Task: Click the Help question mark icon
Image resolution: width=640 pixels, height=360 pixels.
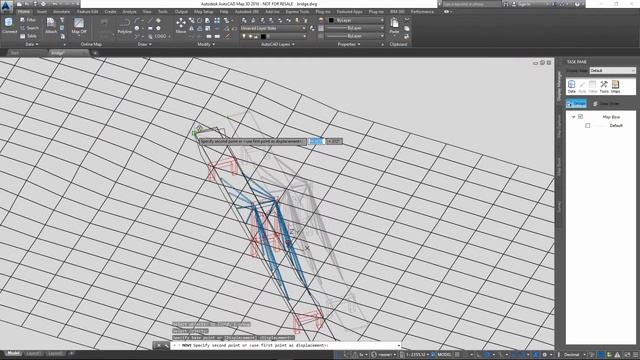Action: tap(577, 4)
